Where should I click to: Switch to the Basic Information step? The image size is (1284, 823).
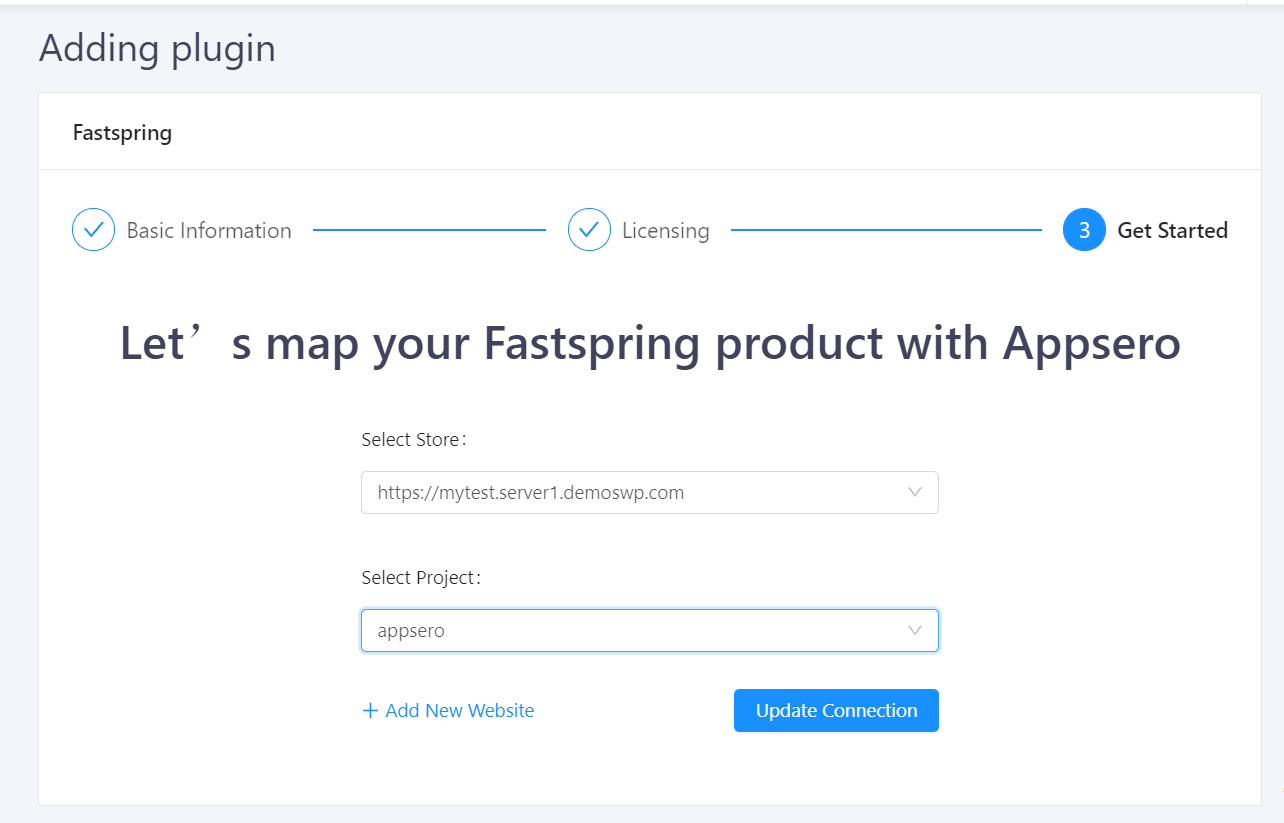click(209, 229)
